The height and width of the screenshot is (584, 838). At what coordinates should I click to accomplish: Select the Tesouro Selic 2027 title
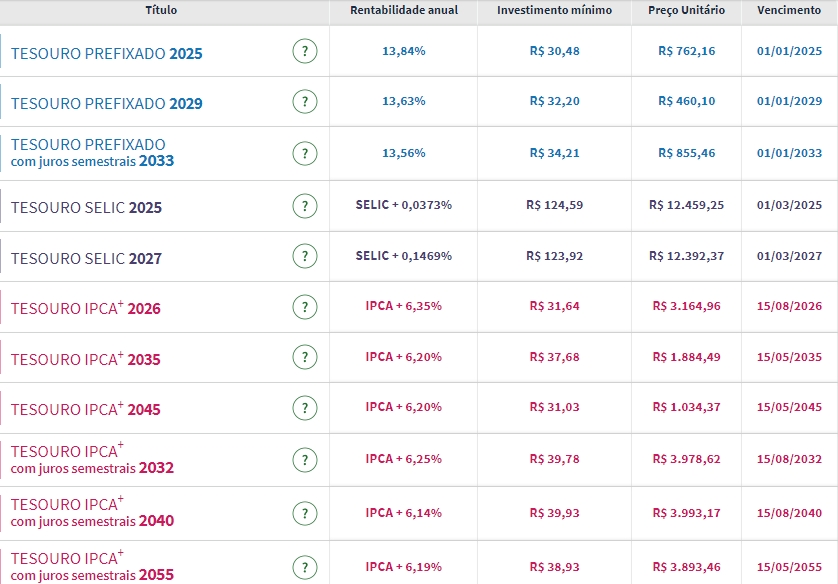(x=86, y=258)
